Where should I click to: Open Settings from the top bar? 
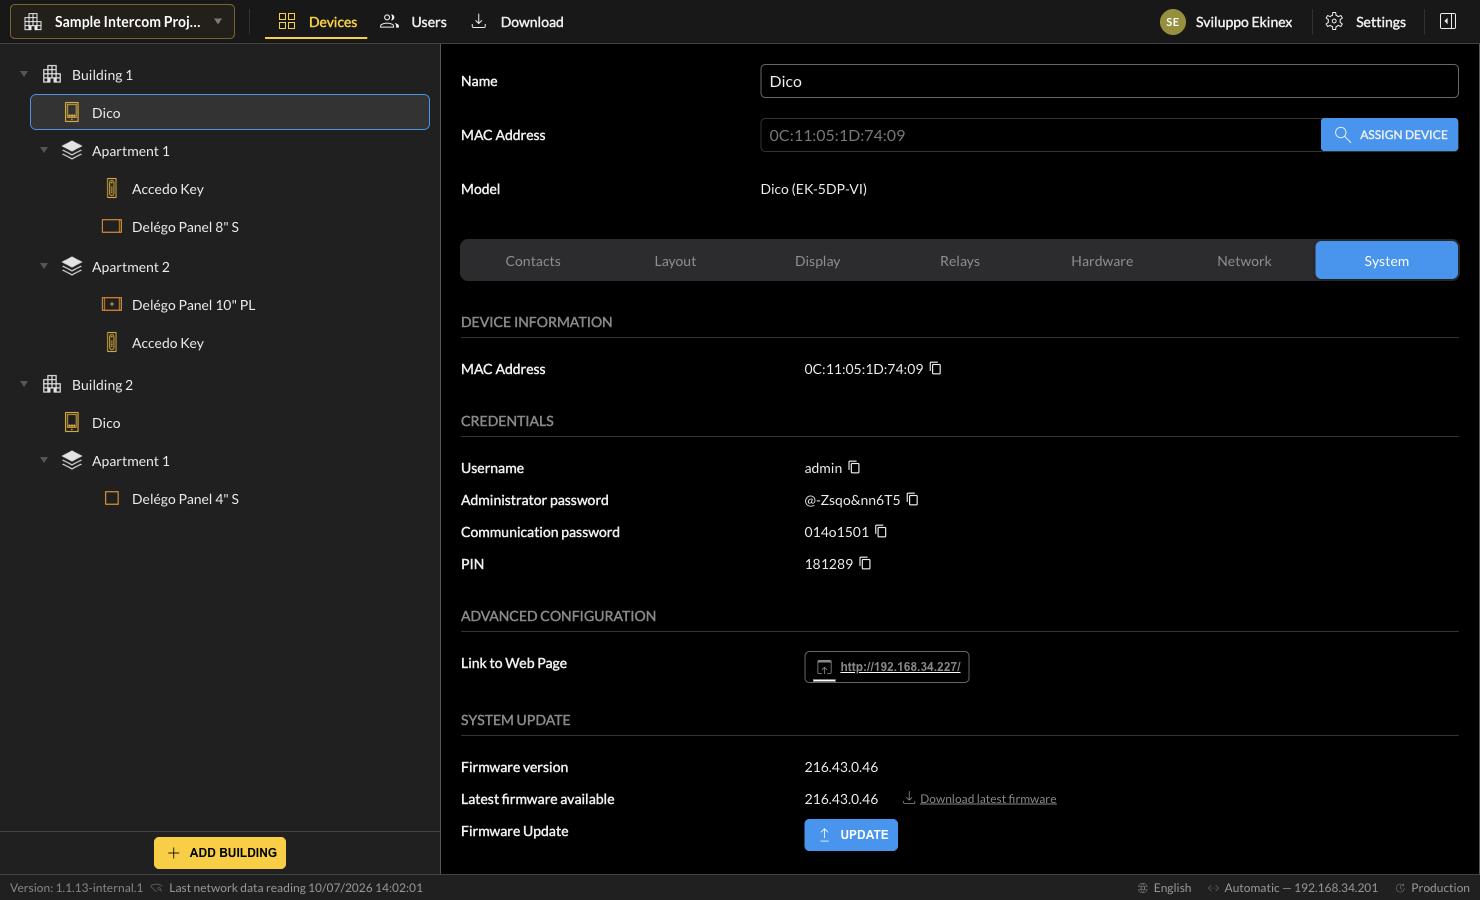(1366, 21)
